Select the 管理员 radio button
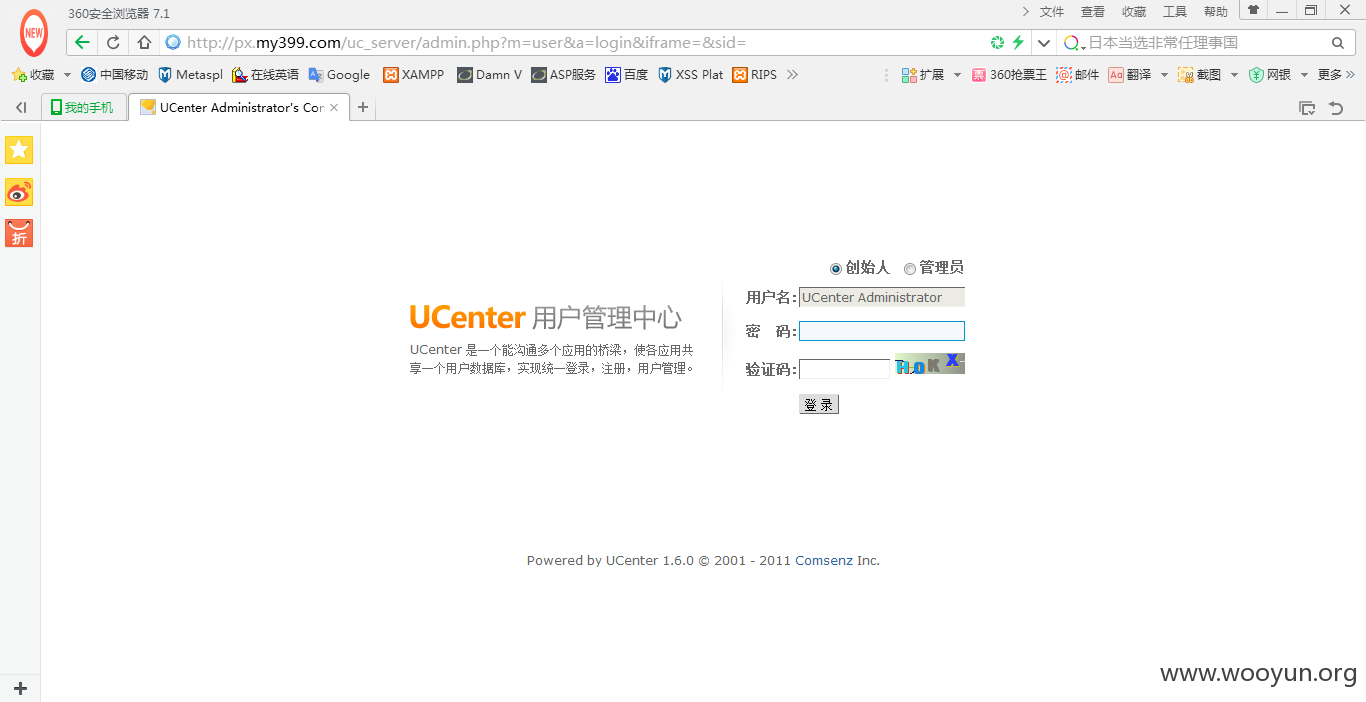 [910, 268]
